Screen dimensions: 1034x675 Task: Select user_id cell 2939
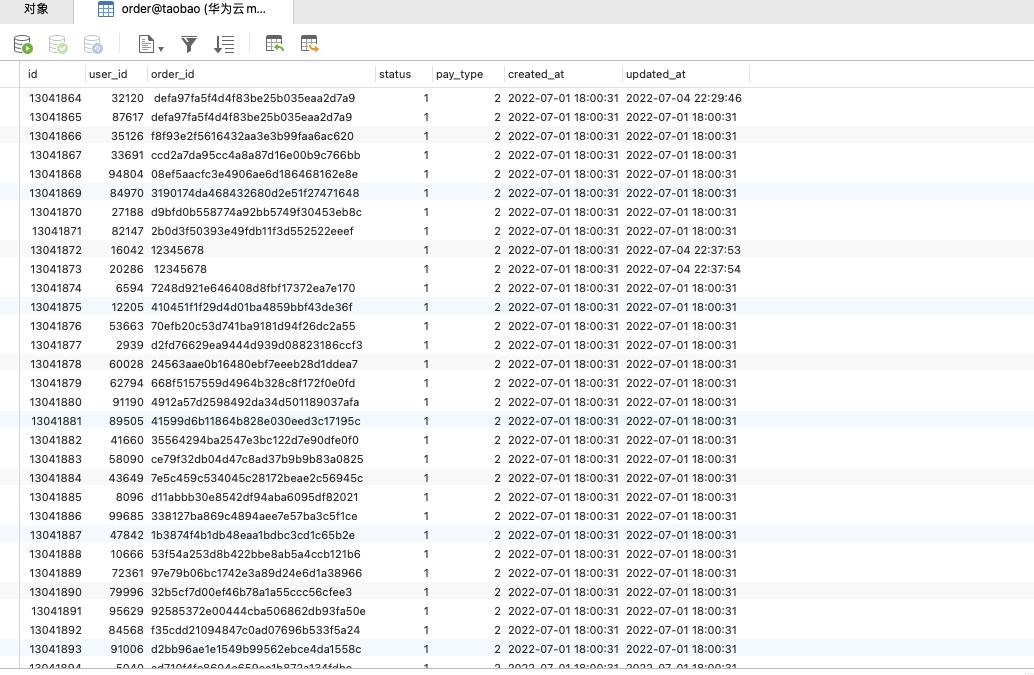pos(129,345)
